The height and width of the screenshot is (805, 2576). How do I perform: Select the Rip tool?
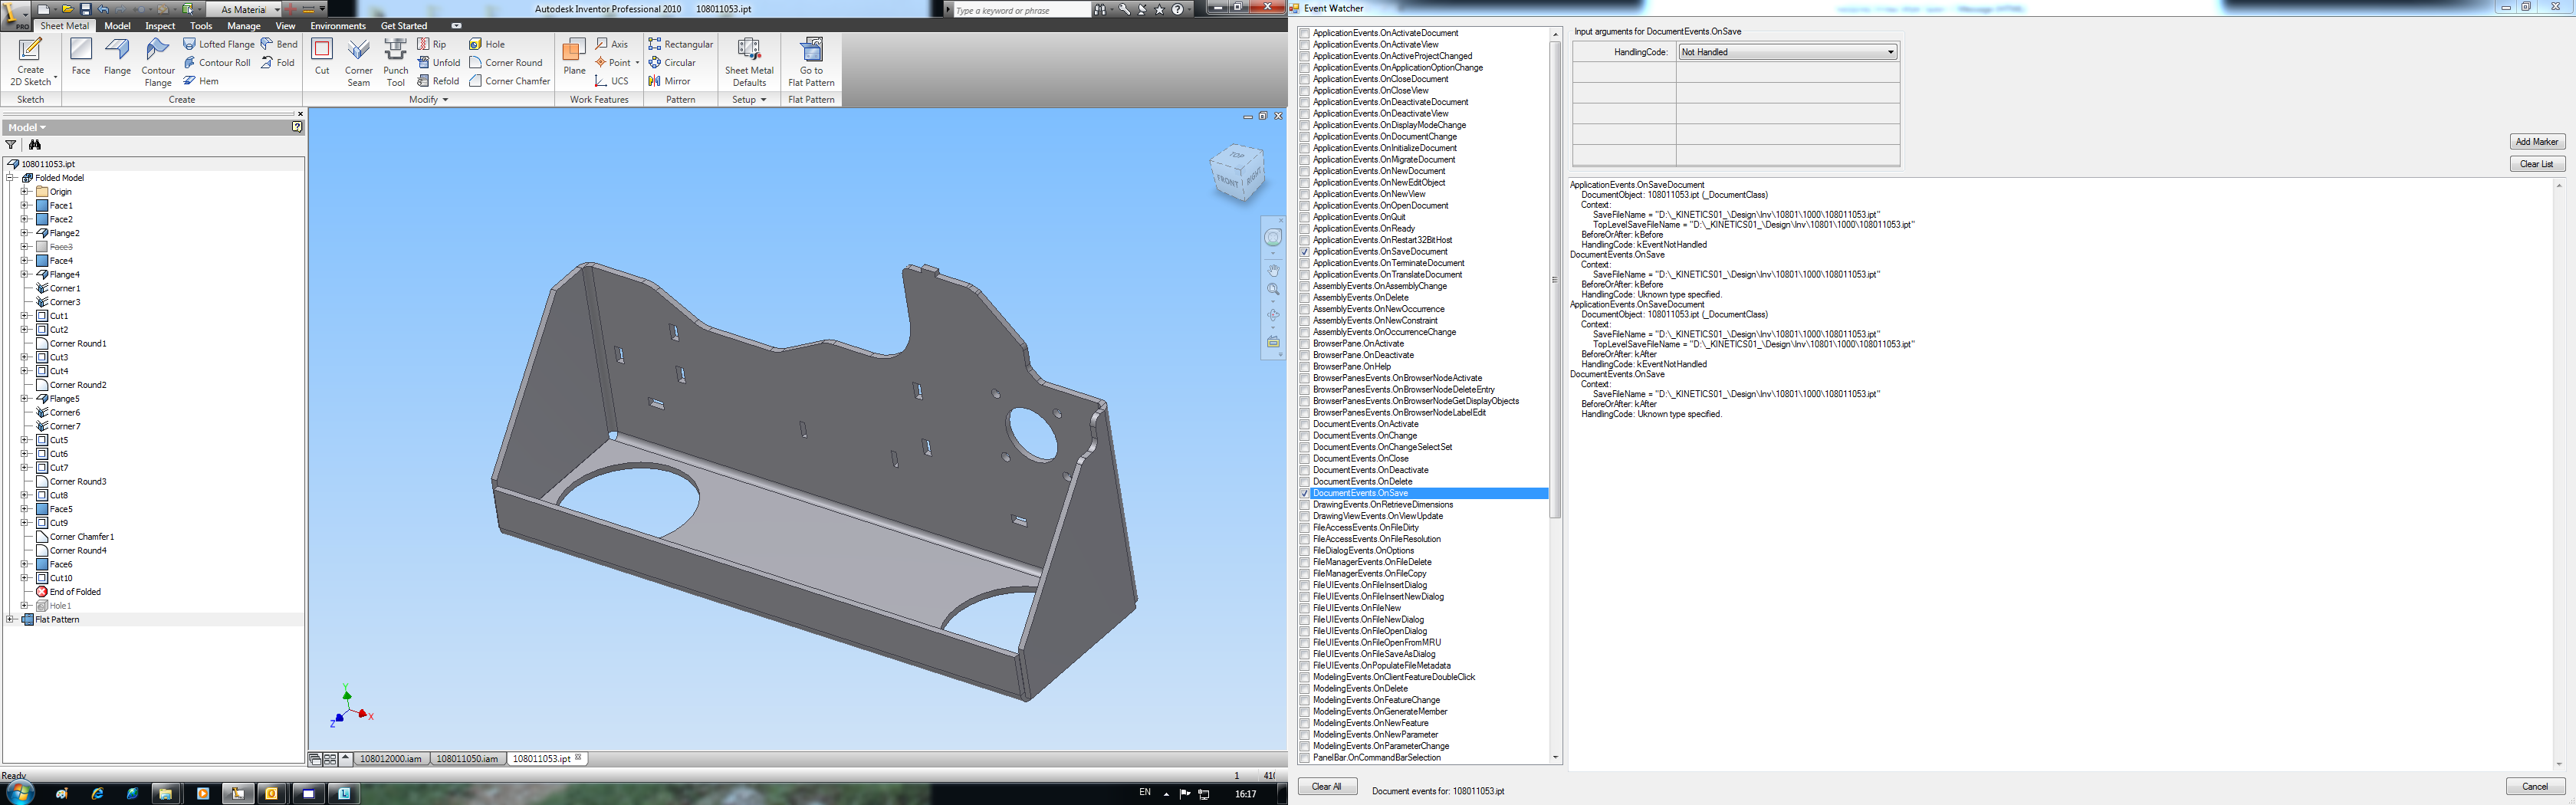[x=432, y=44]
